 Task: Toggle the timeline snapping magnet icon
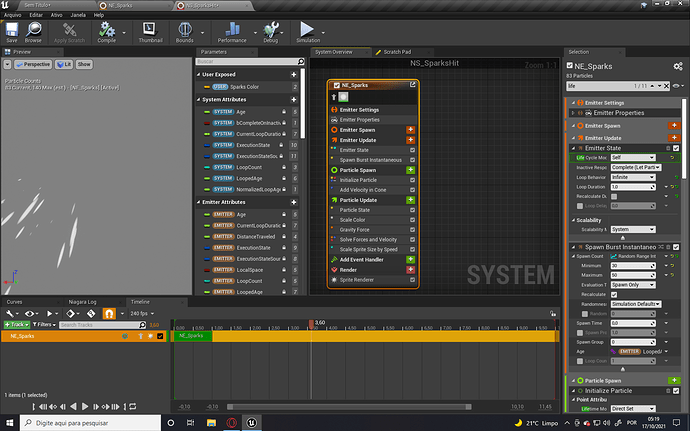pyautogui.click(x=109, y=313)
